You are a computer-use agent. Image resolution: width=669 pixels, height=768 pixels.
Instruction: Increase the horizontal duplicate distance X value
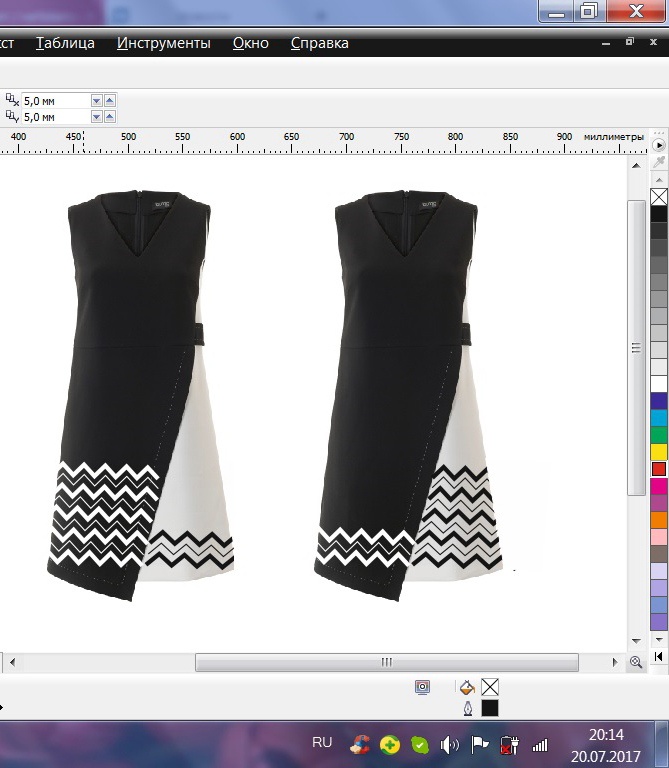[110, 100]
